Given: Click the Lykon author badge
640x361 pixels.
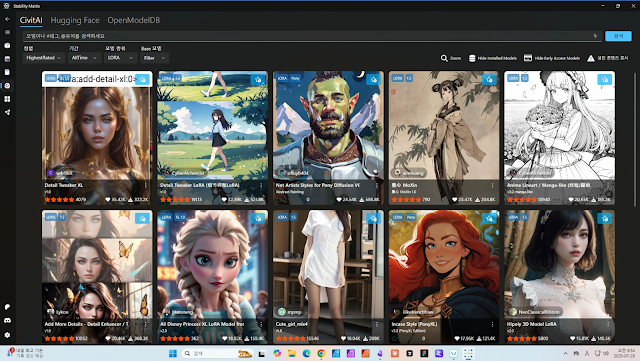Looking at the screenshot, I should tap(59, 312).
